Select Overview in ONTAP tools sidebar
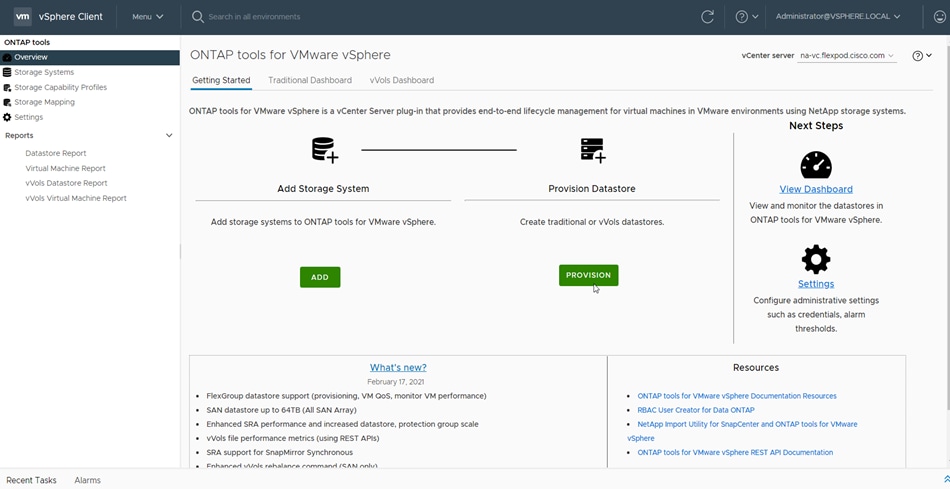Screen dimensions: 950x489 [90, 57]
